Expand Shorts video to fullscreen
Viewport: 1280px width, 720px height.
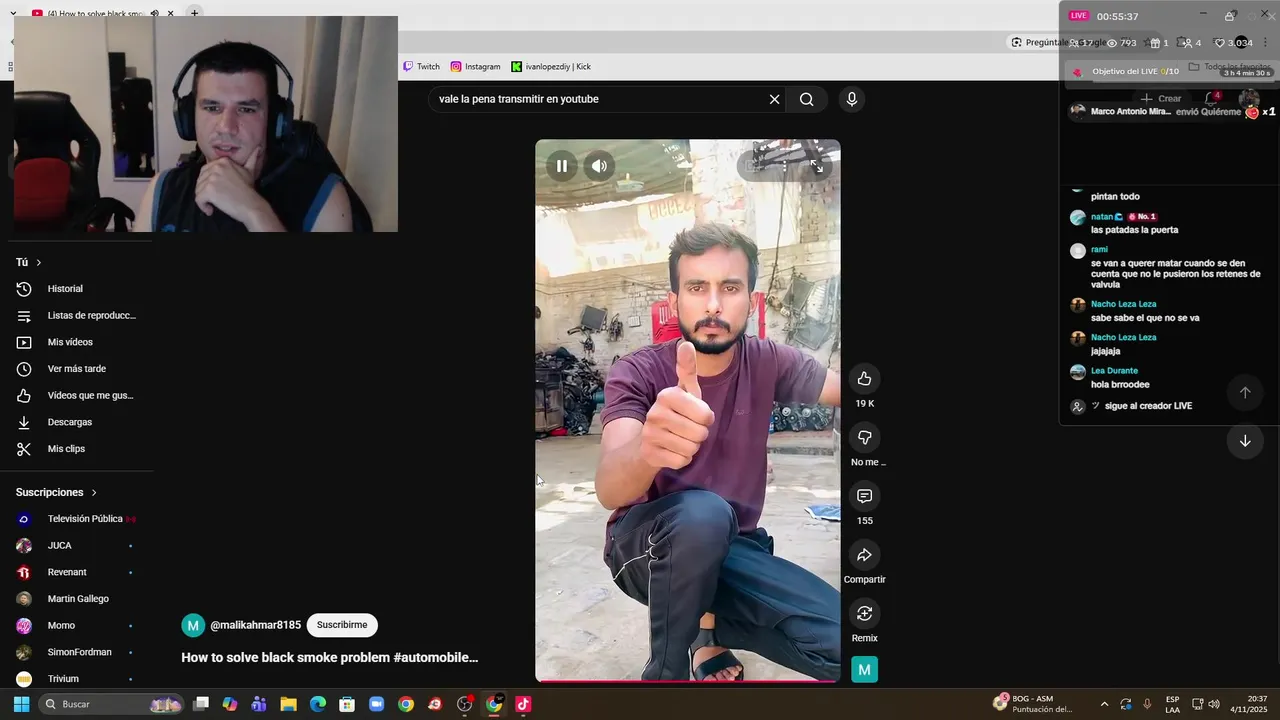click(x=817, y=166)
